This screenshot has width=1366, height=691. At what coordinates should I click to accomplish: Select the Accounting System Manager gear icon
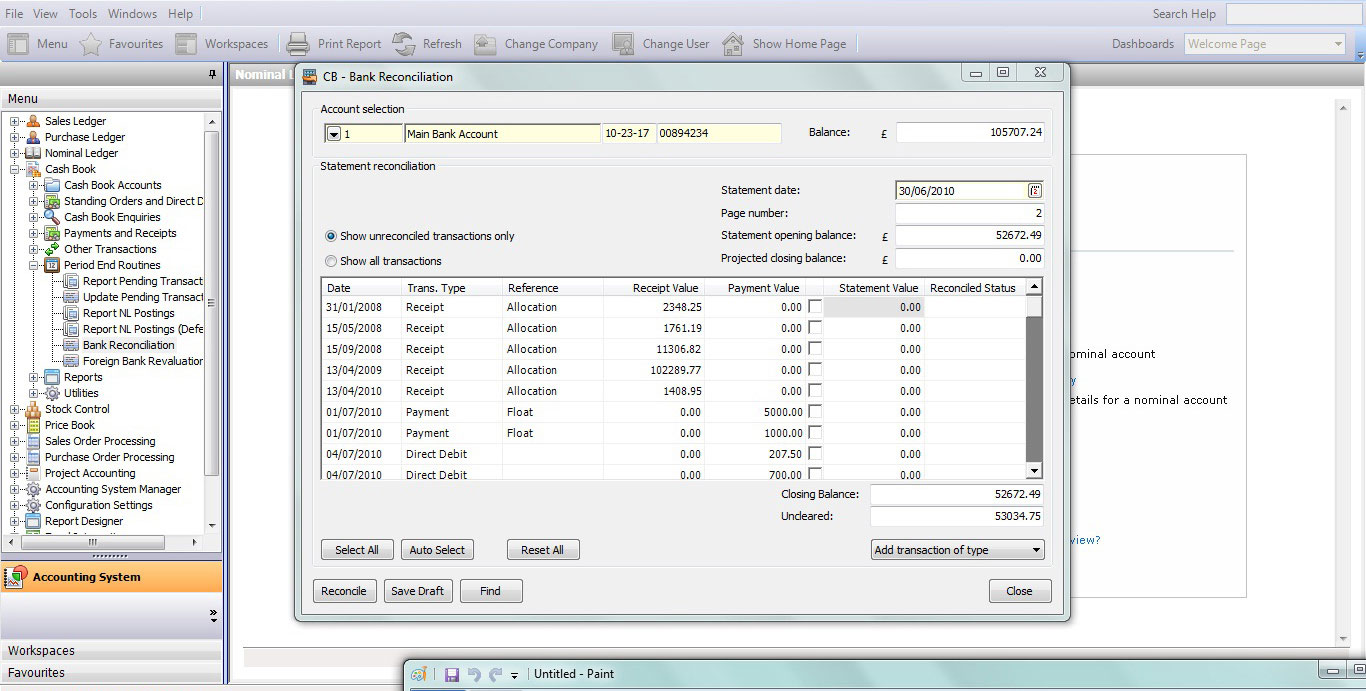point(33,489)
